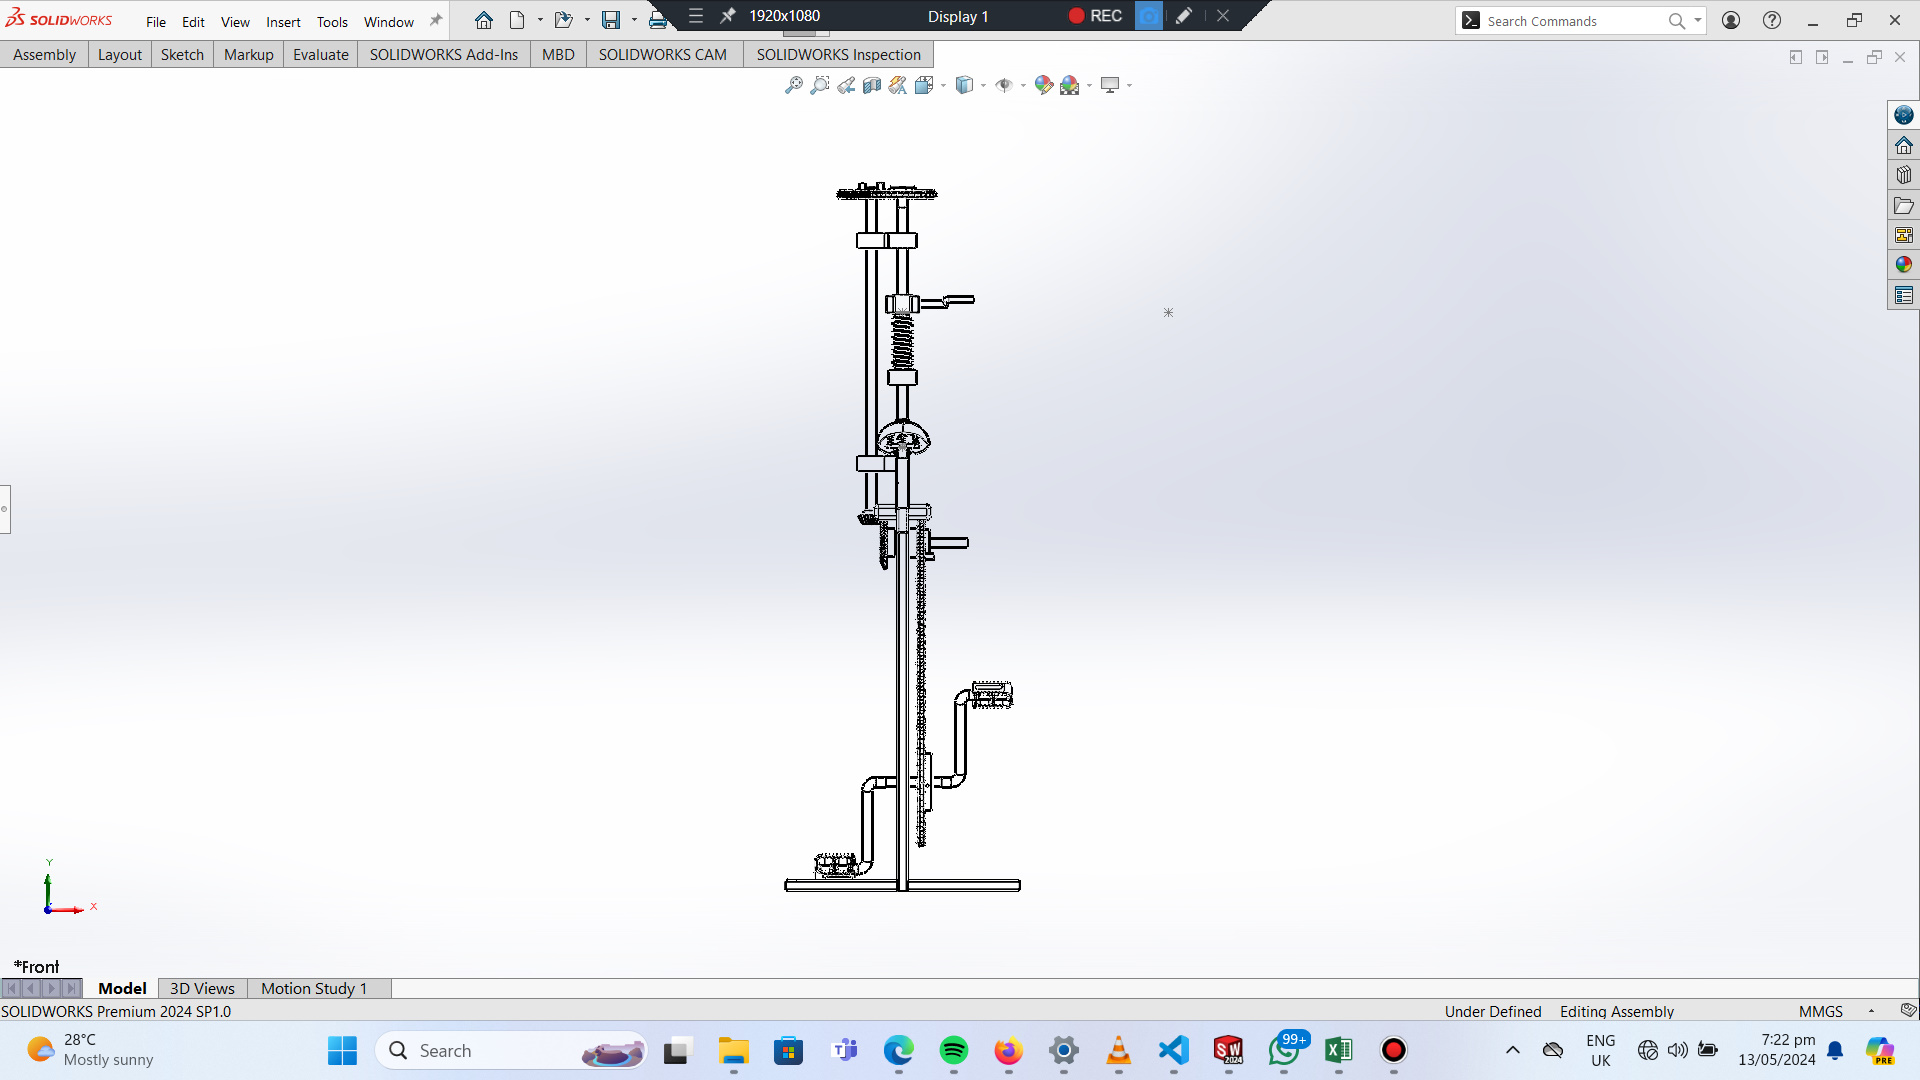The width and height of the screenshot is (1920, 1080).
Task: Toggle the REC recording button
Action: [1095, 16]
